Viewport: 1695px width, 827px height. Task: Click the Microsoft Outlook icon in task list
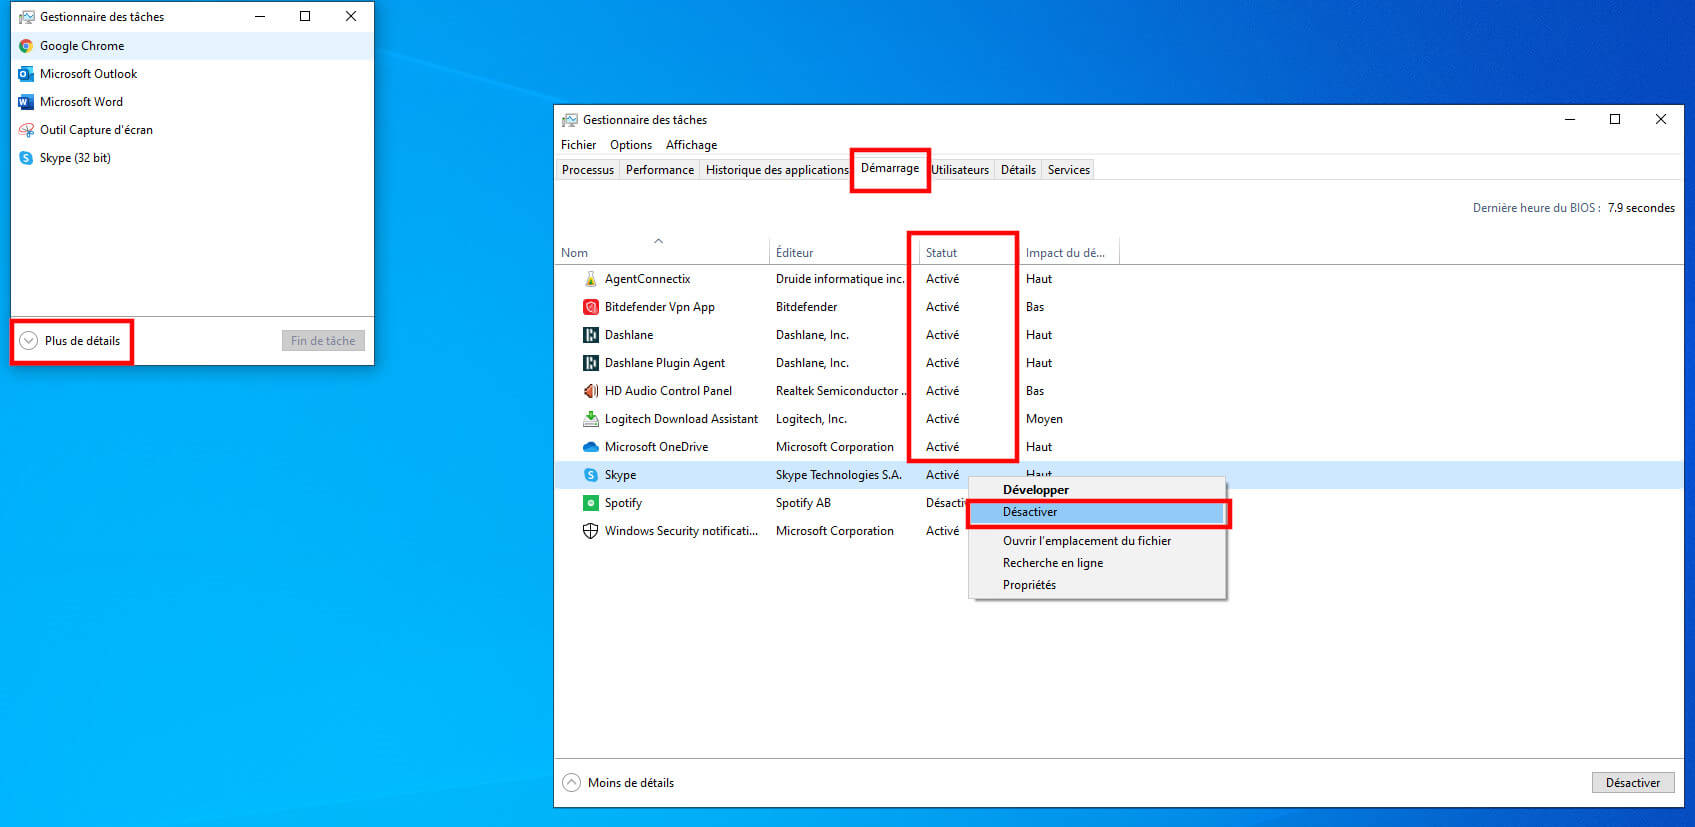(x=26, y=74)
